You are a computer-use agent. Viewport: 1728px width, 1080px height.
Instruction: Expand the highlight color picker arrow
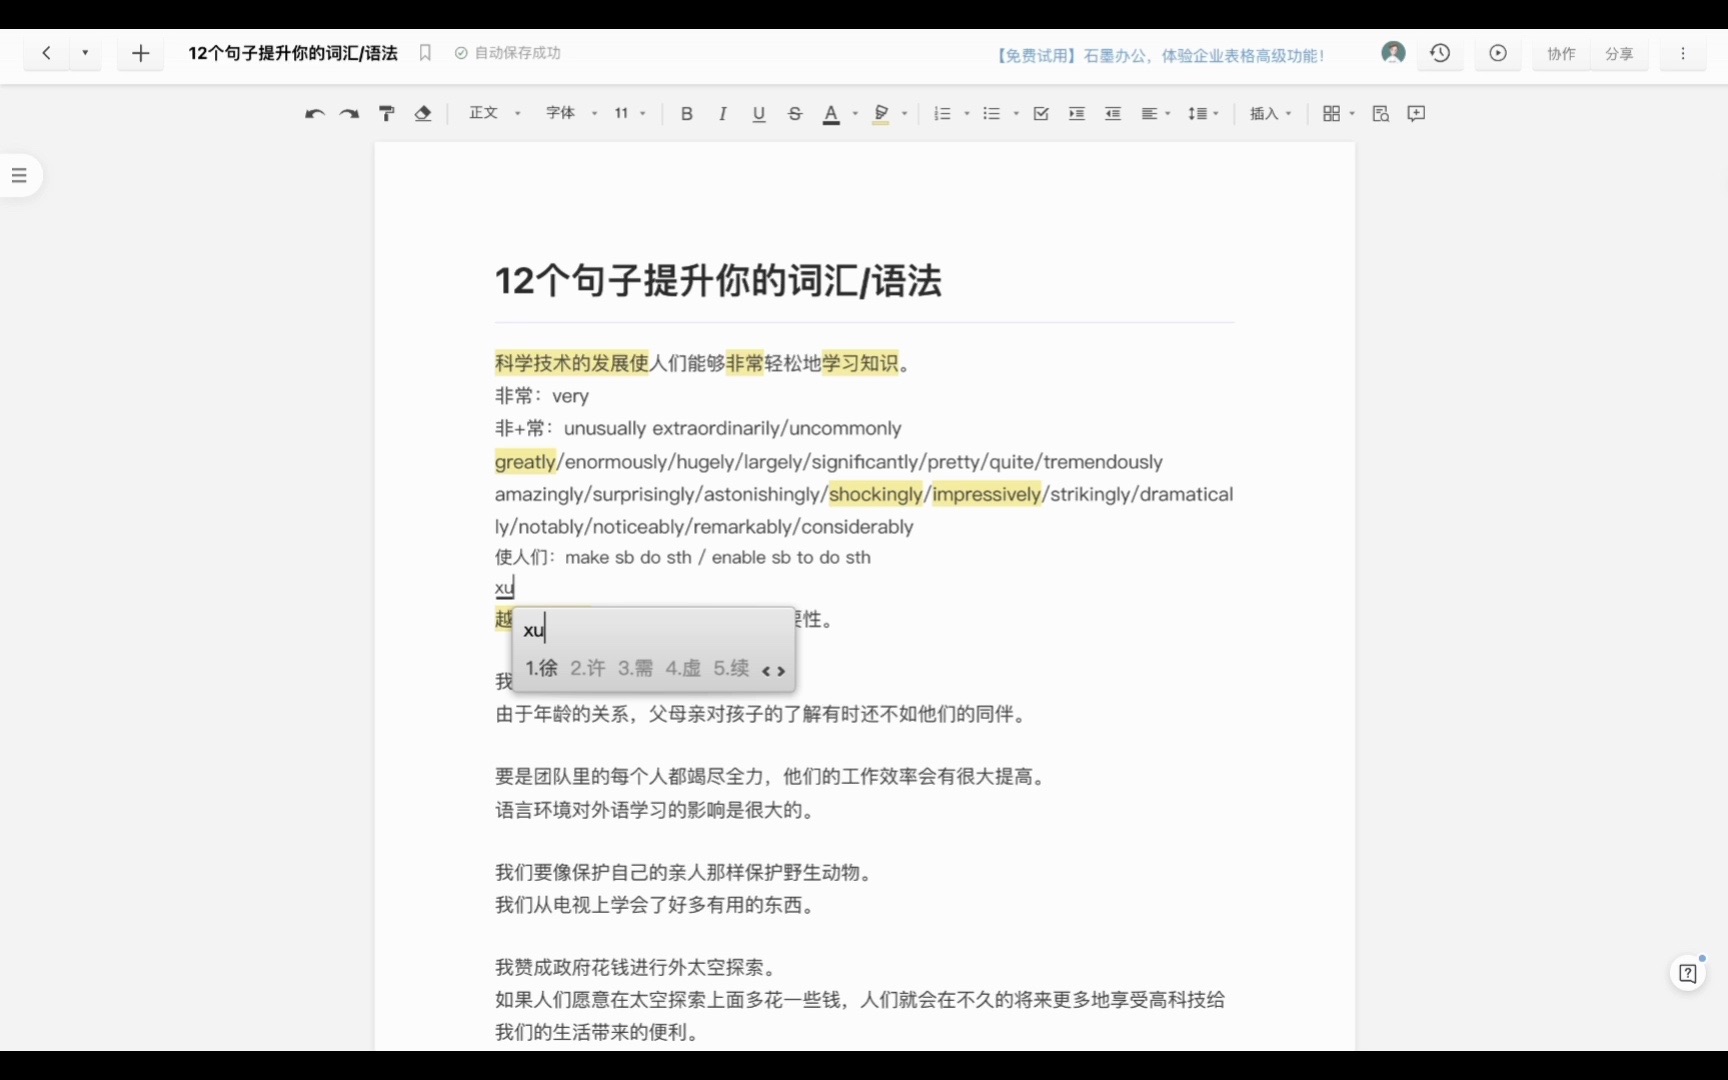pos(905,114)
